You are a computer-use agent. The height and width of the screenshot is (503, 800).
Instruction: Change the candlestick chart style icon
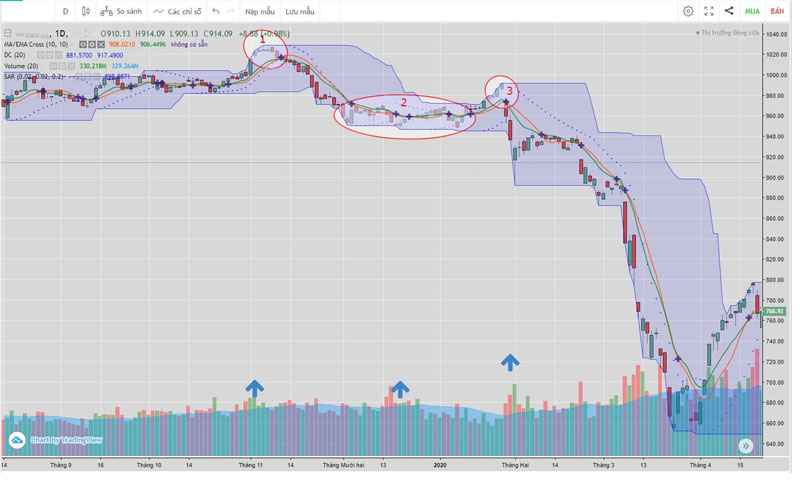point(86,11)
